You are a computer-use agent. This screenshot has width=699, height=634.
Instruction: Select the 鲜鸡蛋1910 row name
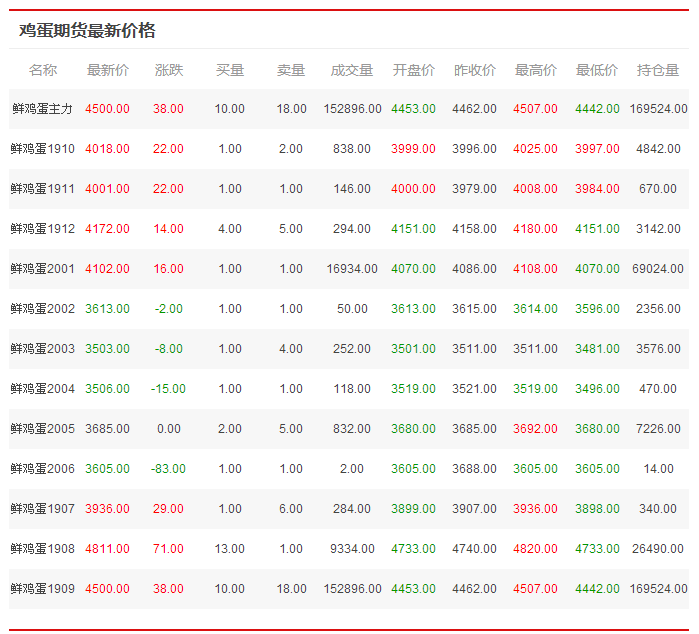tap(42, 149)
